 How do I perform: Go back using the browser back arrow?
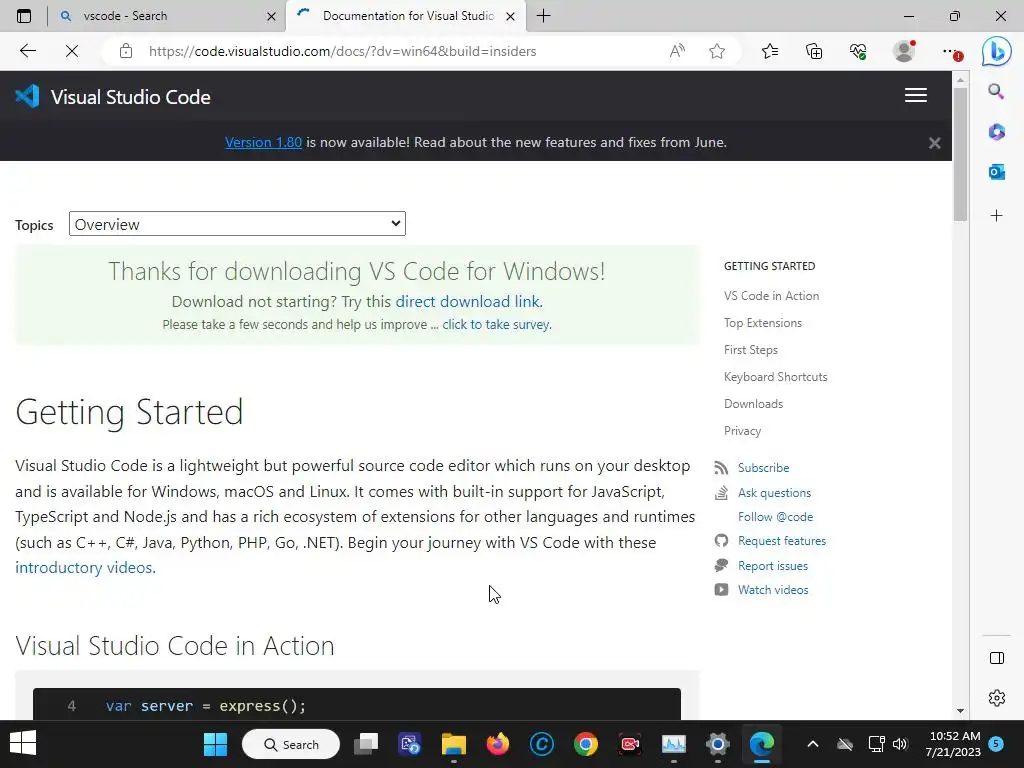pos(27,51)
